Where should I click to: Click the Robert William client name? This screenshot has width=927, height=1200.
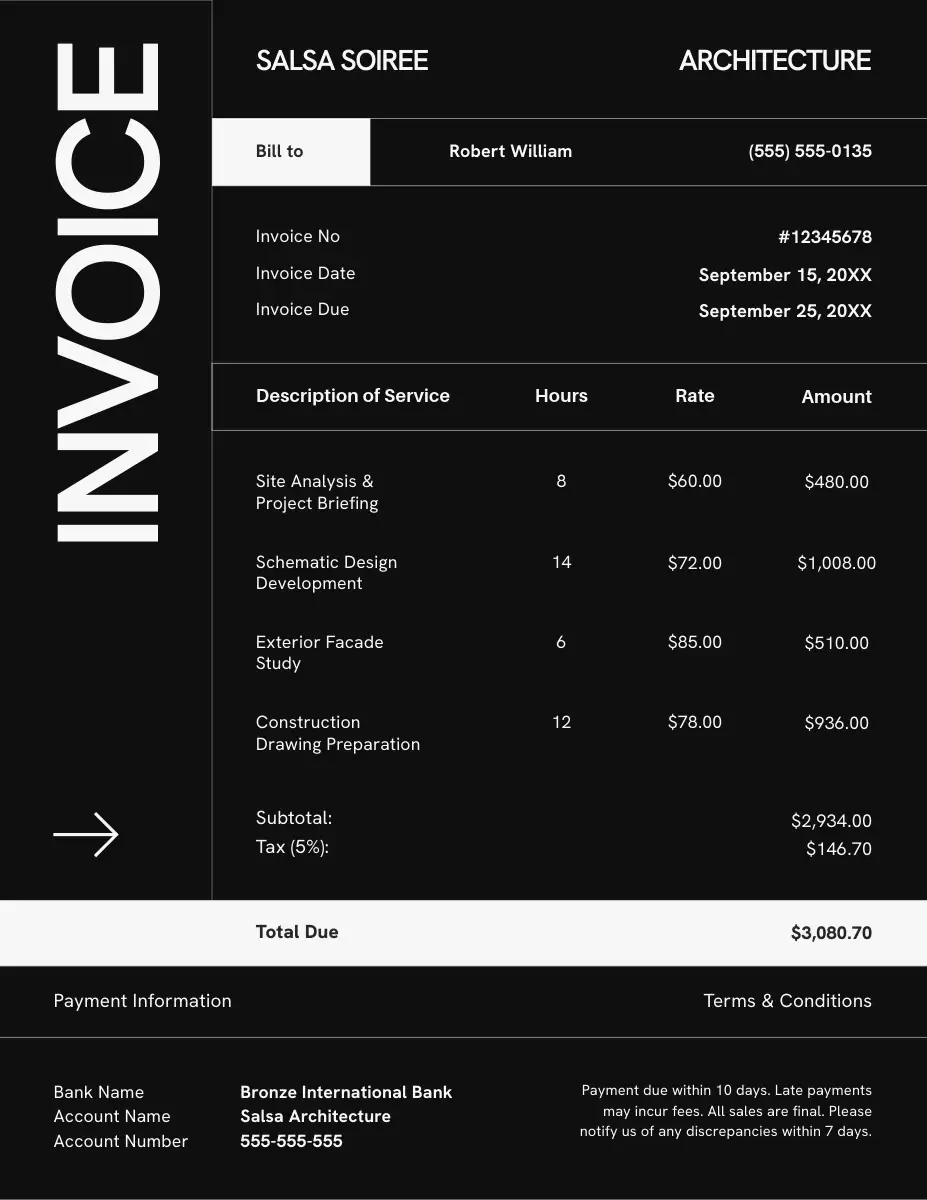pos(510,152)
